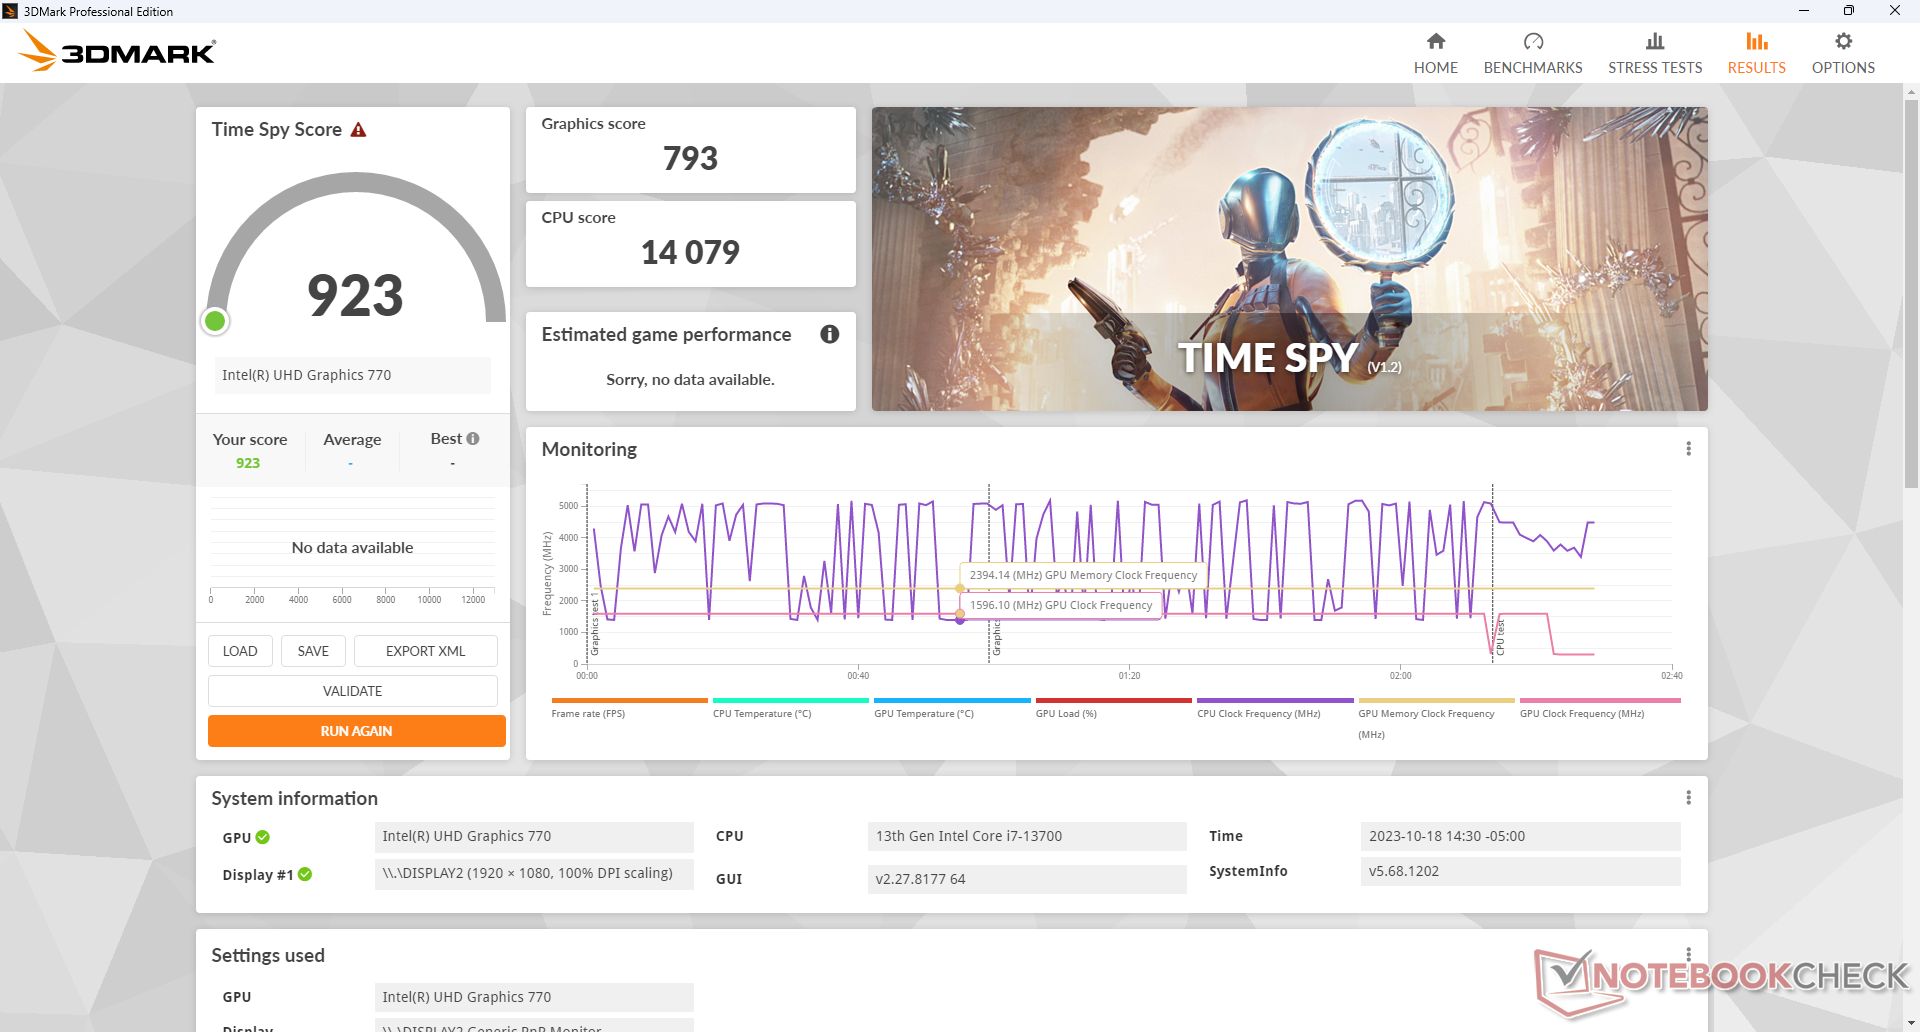Toggle GPU Clock Frequency pink legend

tap(1599, 708)
